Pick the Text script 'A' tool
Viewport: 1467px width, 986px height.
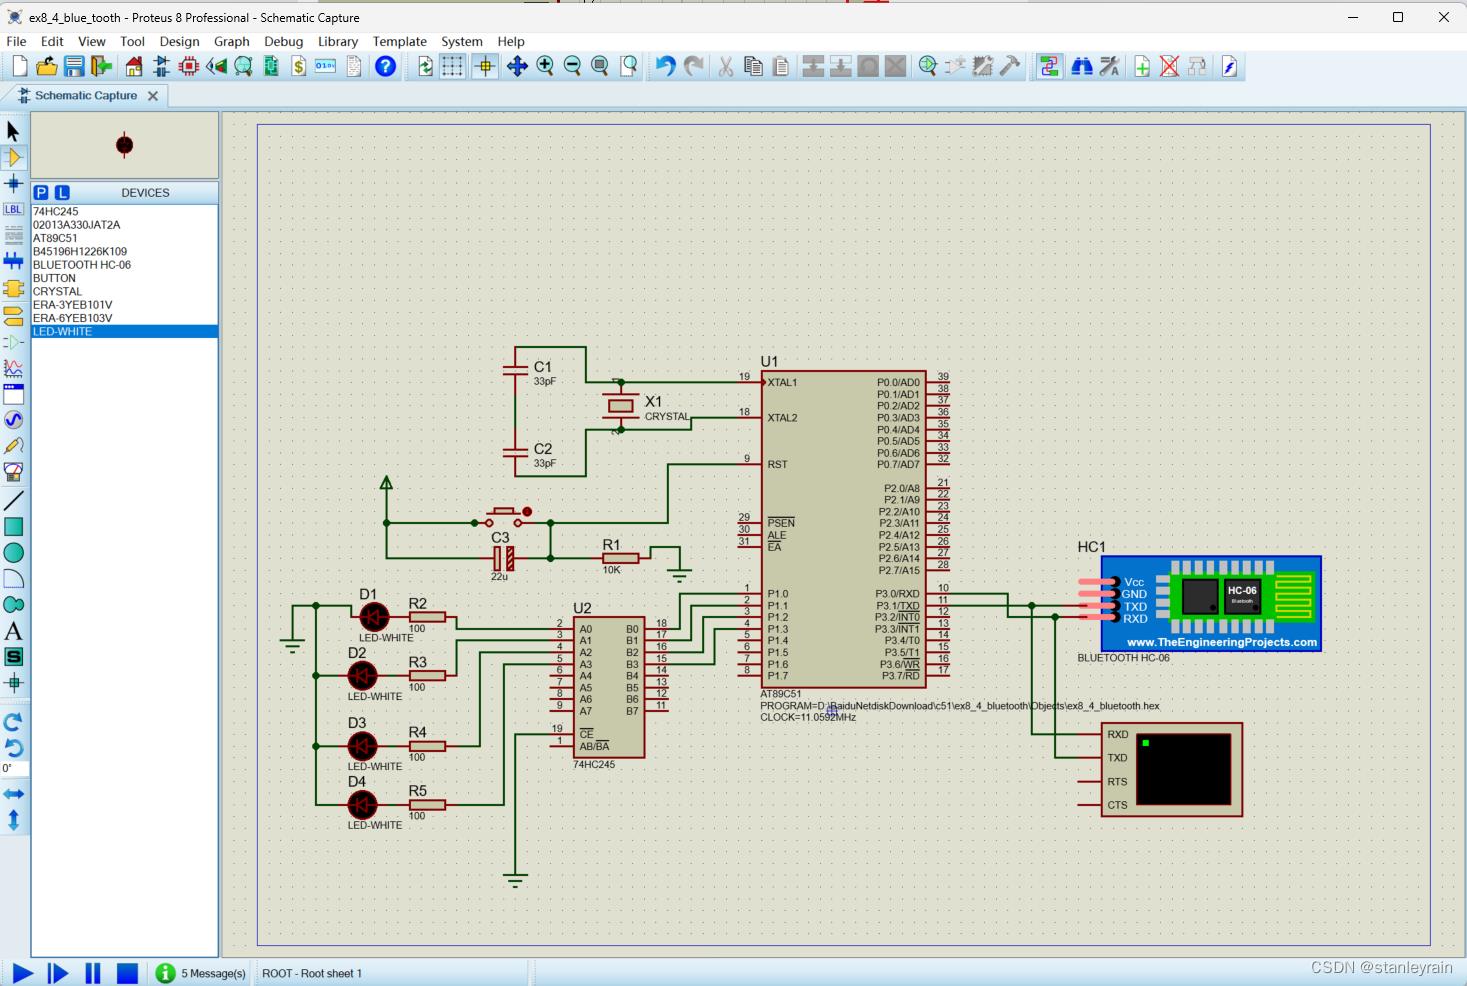14,631
